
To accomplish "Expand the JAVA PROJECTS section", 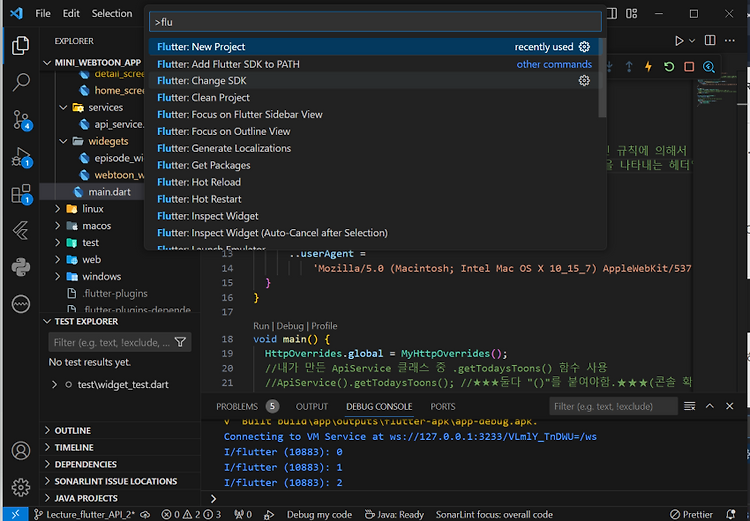I will 47,498.
